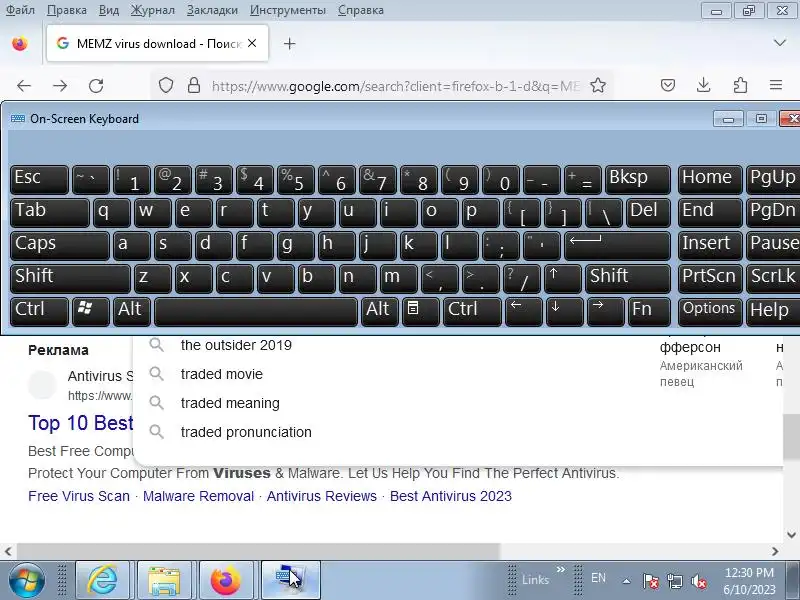This screenshot has height=600, width=800.
Task: Click the padlock site security icon
Action: [x=194, y=85]
